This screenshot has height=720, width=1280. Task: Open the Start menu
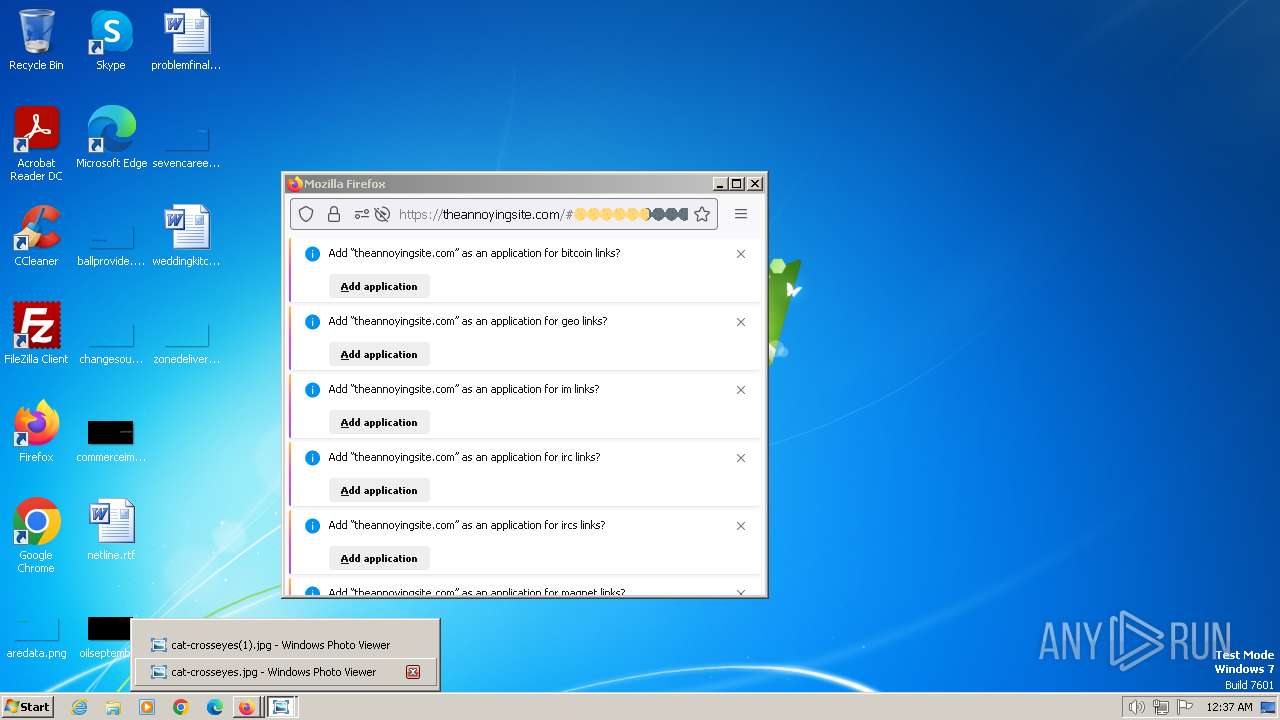point(27,707)
